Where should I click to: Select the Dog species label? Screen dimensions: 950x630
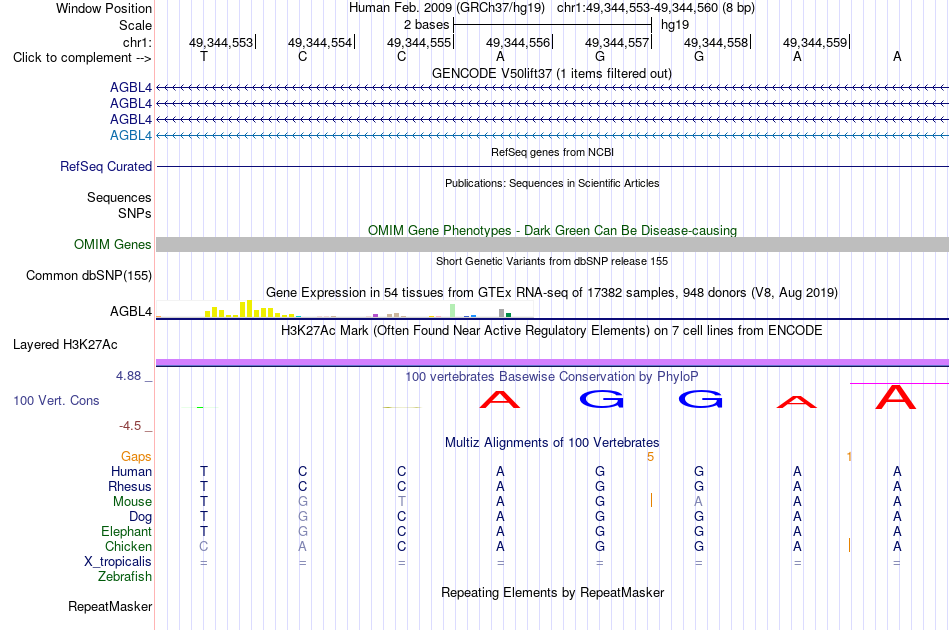point(140,517)
